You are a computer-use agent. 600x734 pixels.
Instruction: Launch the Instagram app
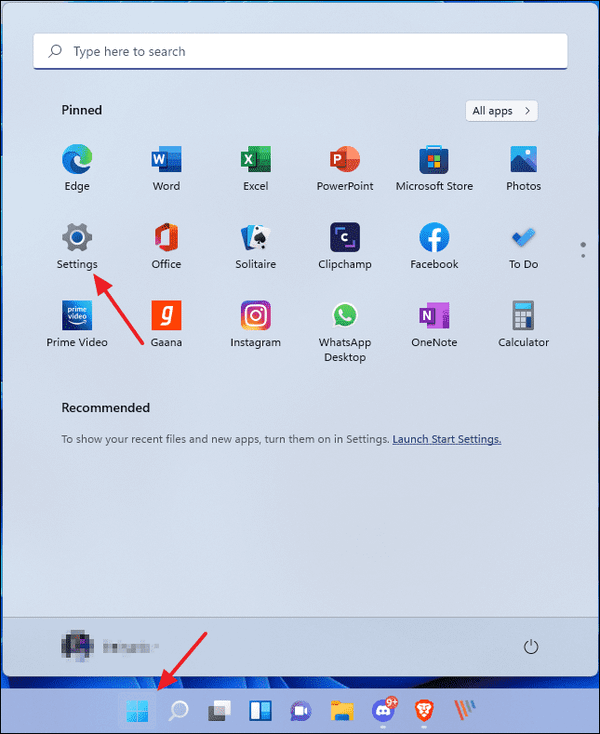(x=256, y=324)
